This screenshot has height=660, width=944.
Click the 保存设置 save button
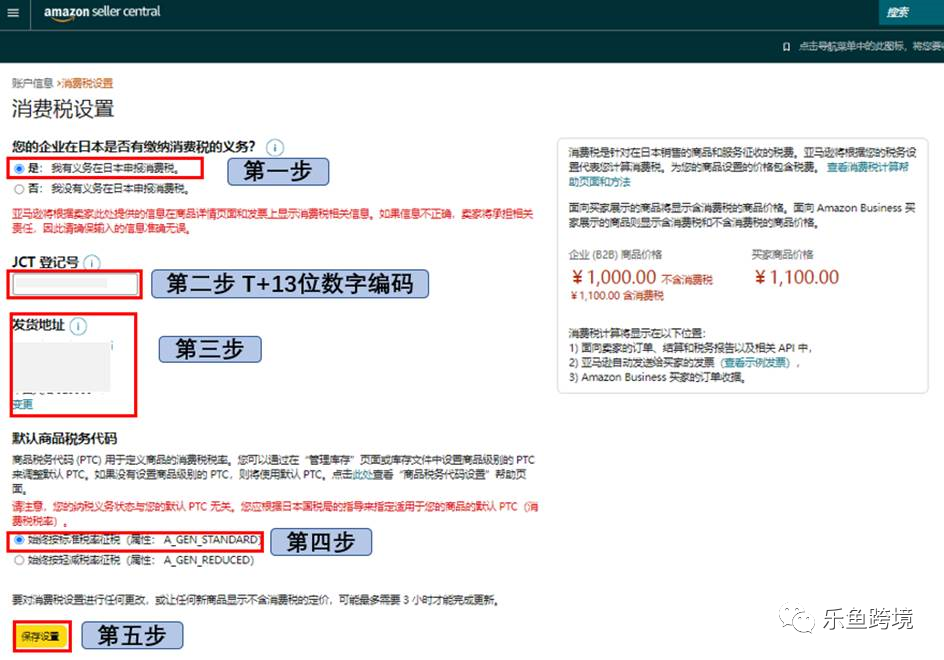[39, 634]
